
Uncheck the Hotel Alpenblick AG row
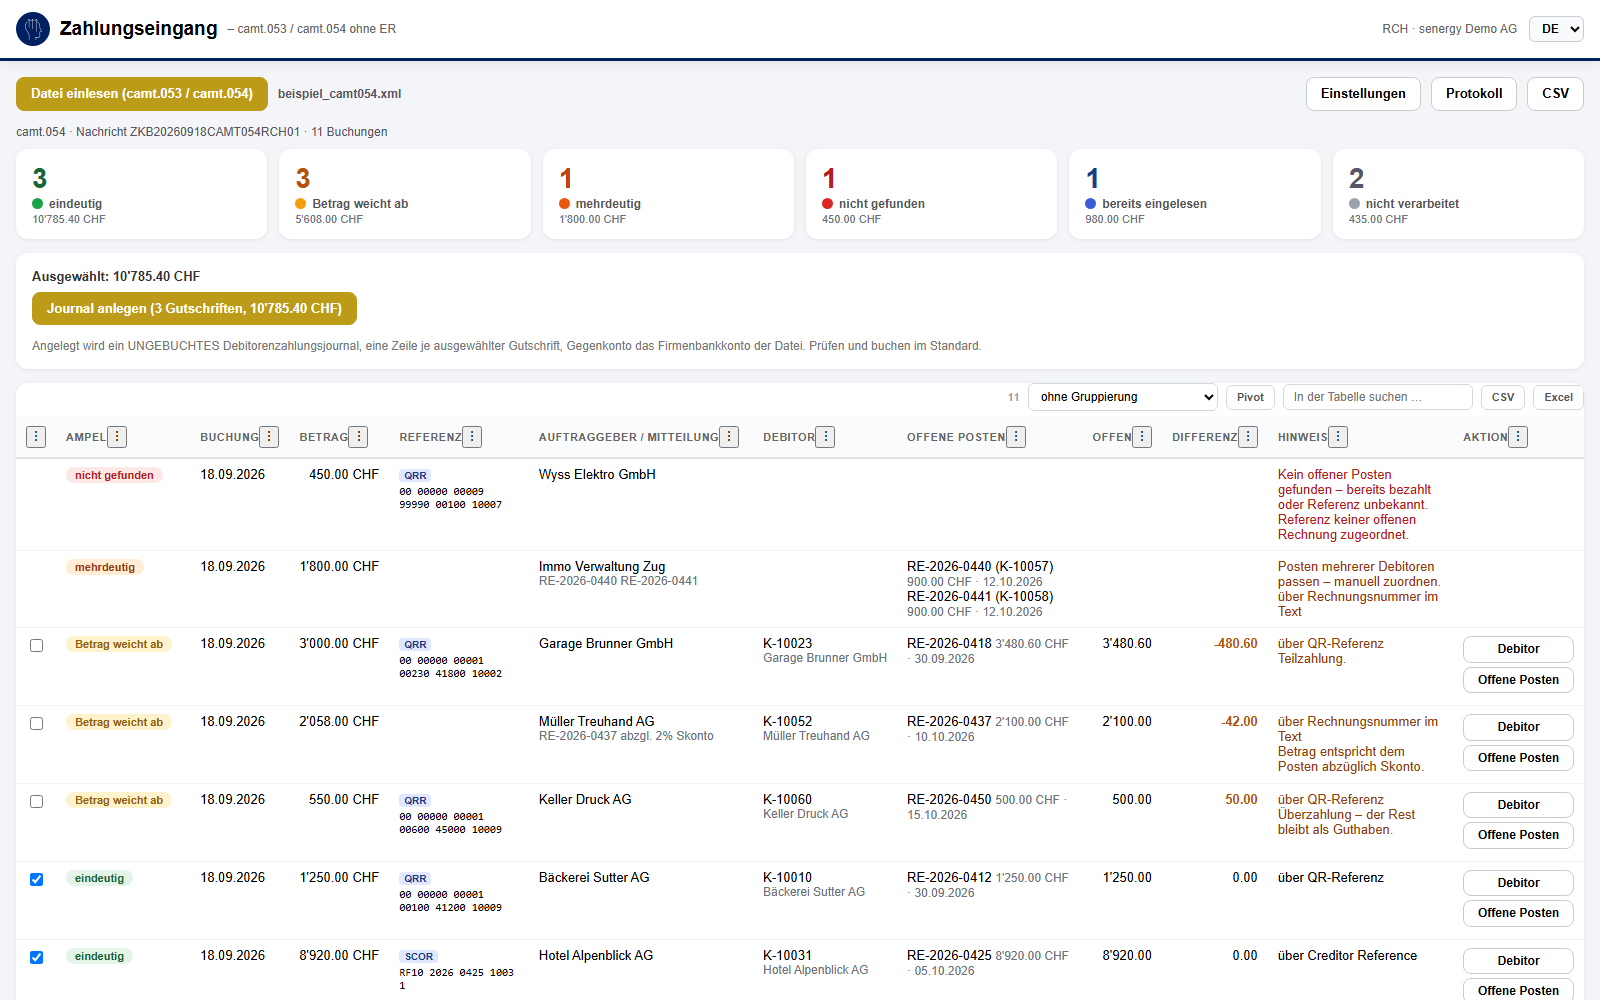tap(36, 958)
